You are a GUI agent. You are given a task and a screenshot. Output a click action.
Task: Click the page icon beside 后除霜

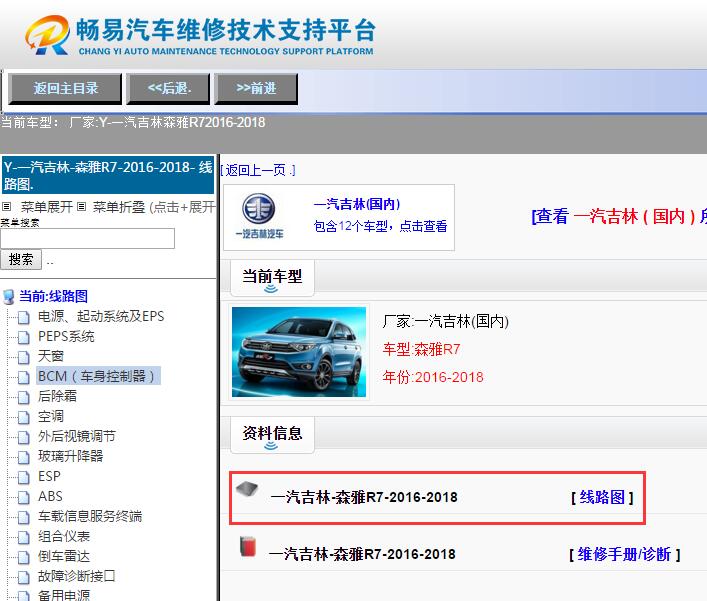coord(24,397)
